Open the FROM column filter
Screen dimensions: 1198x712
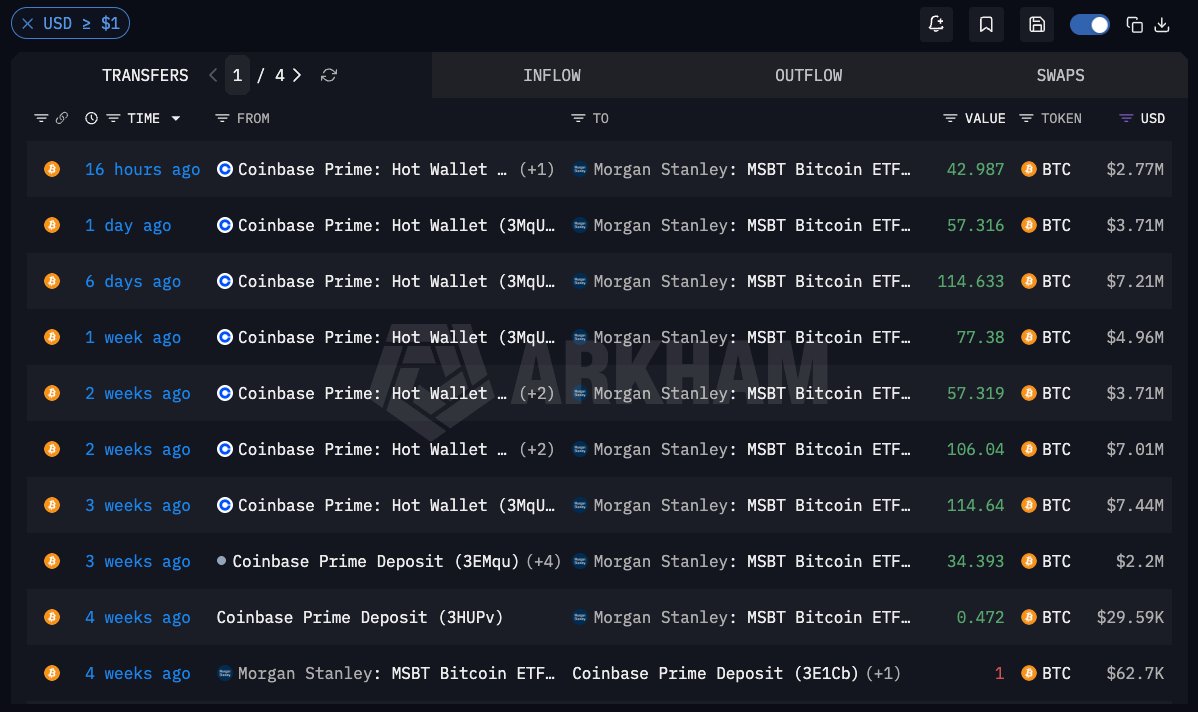(x=222, y=118)
